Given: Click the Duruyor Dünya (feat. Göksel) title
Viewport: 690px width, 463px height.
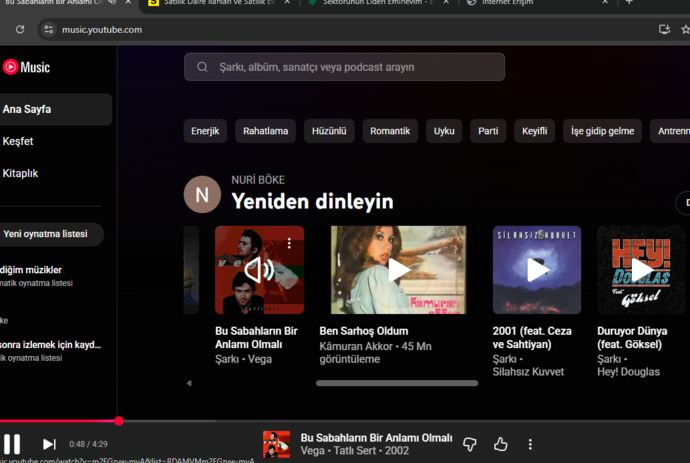Looking at the screenshot, I should pos(632,338).
